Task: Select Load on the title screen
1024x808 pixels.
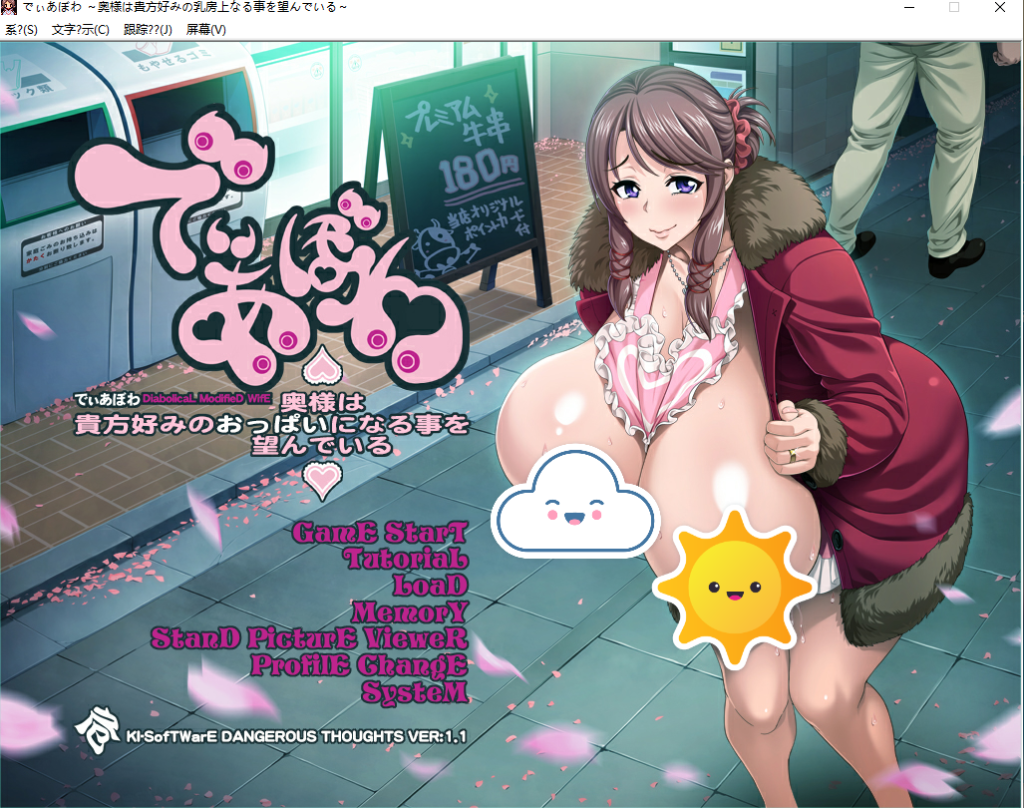Action: [430, 584]
